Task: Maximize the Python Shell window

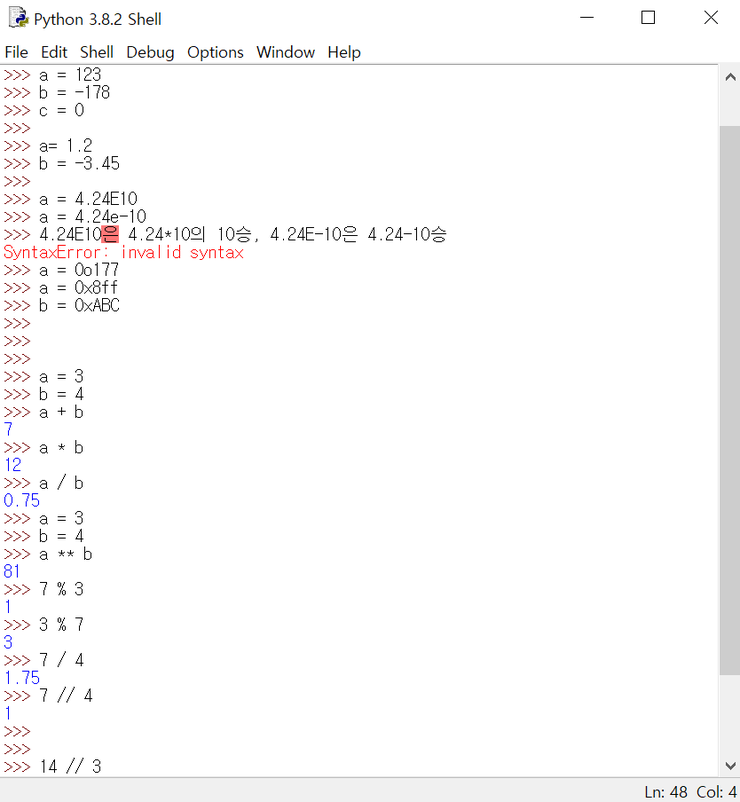Action: (648, 18)
